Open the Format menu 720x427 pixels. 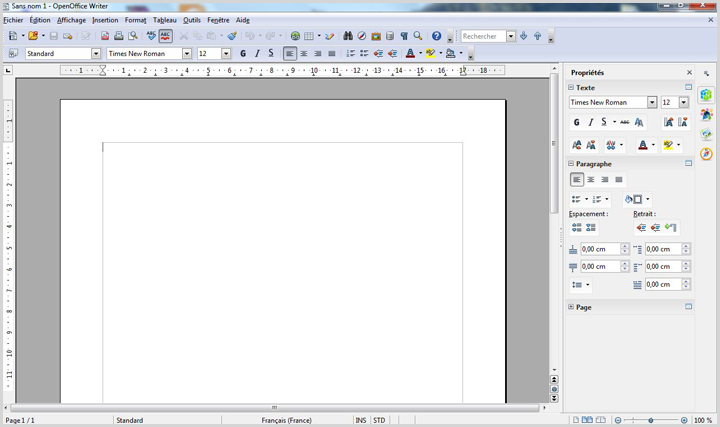(x=135, y=20)
